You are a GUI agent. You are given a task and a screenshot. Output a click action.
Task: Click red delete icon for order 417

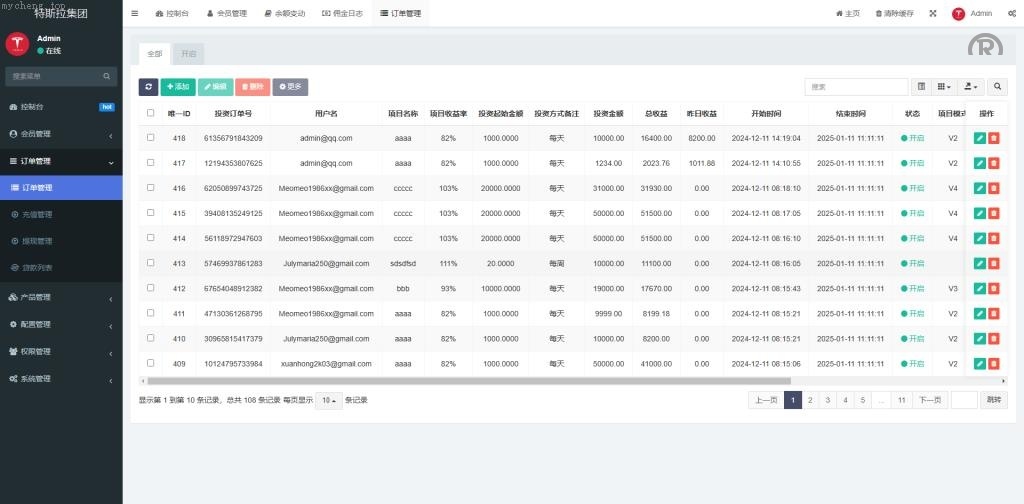(994, 163)
